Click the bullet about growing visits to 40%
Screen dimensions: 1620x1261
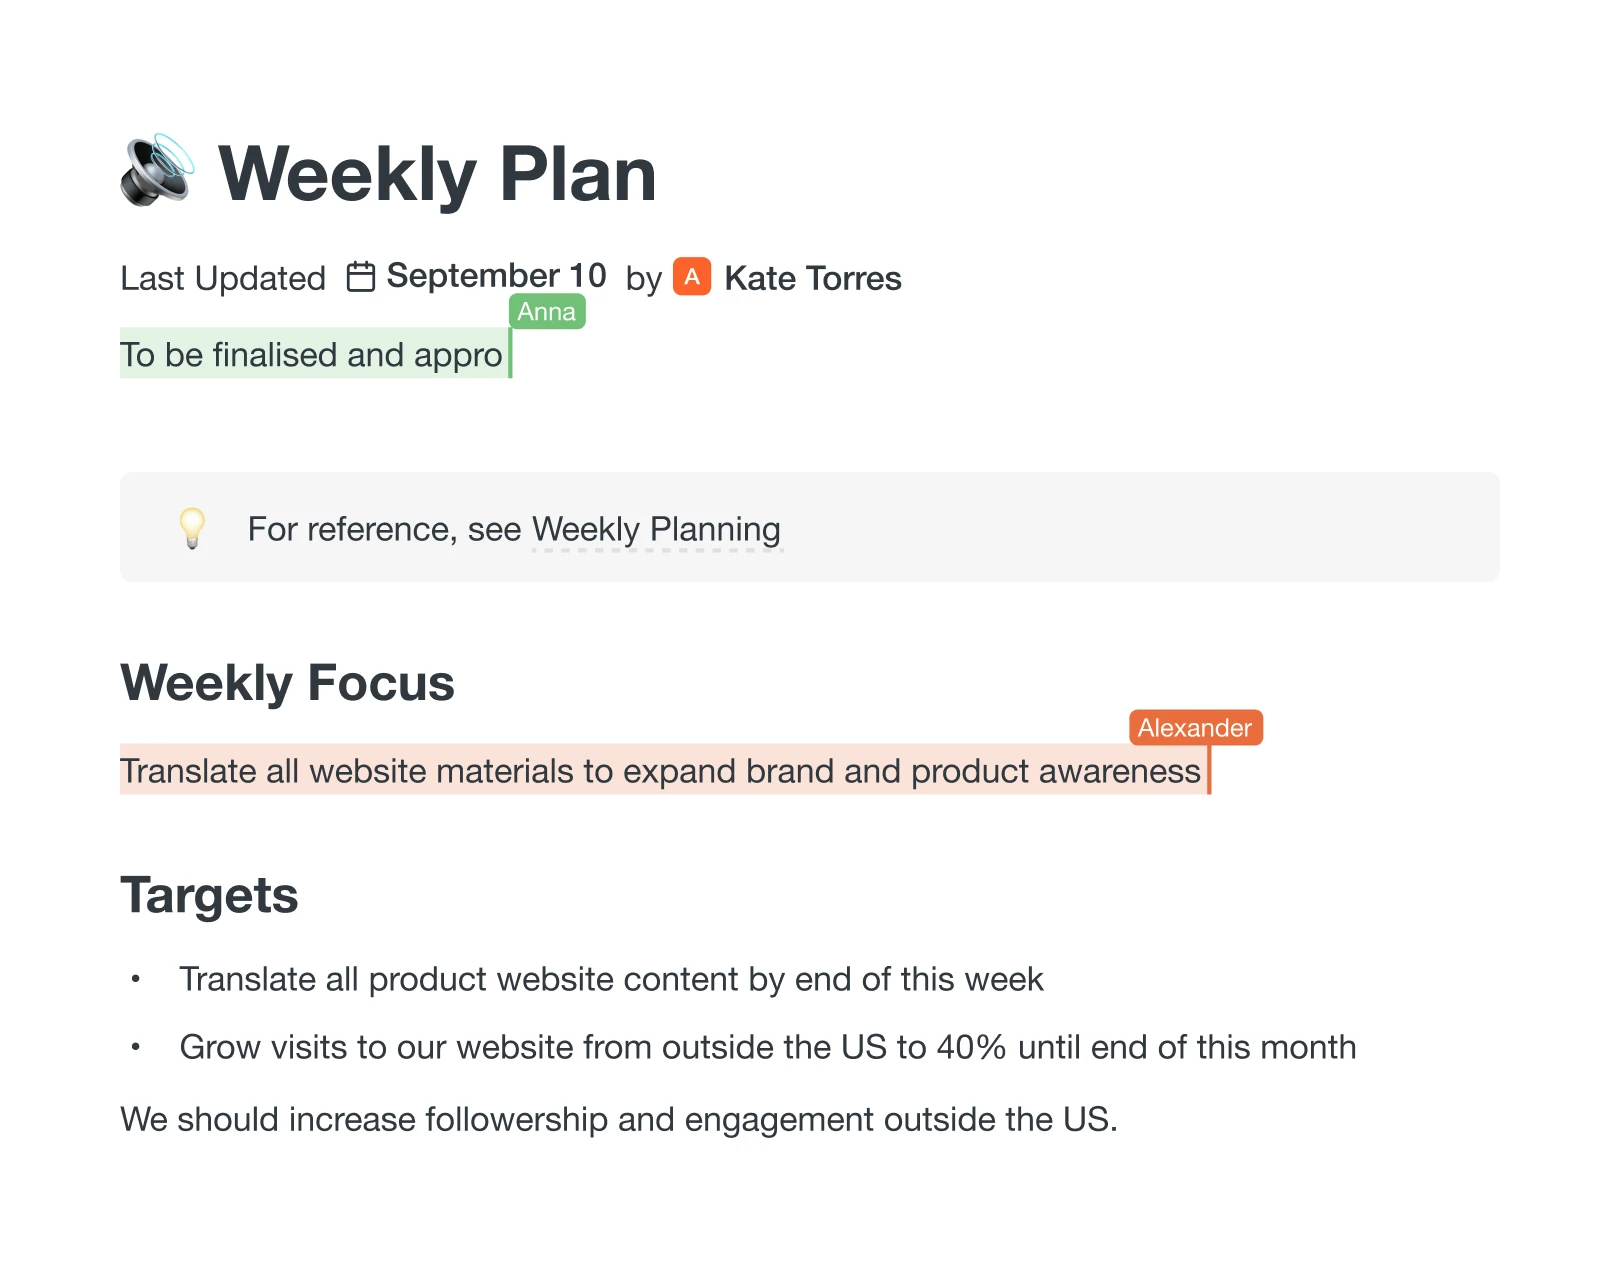(767, 1047)
